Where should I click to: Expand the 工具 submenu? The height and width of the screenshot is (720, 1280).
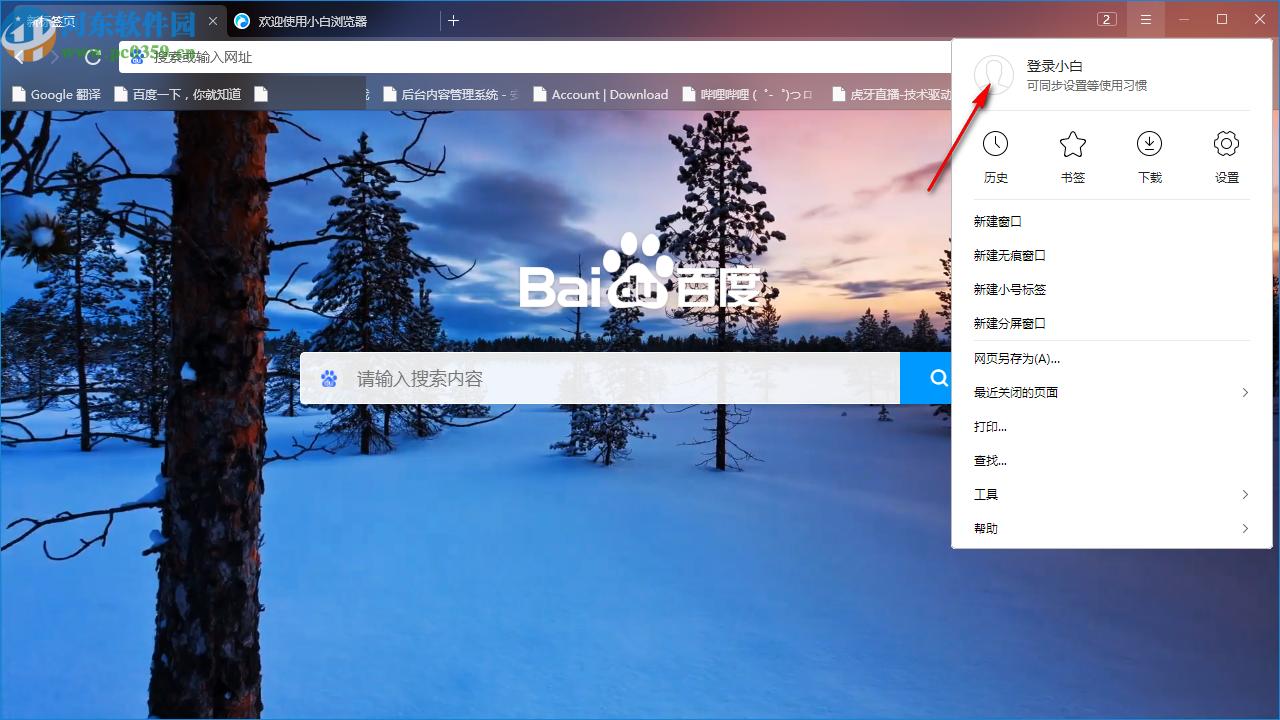pos(1111,494)
